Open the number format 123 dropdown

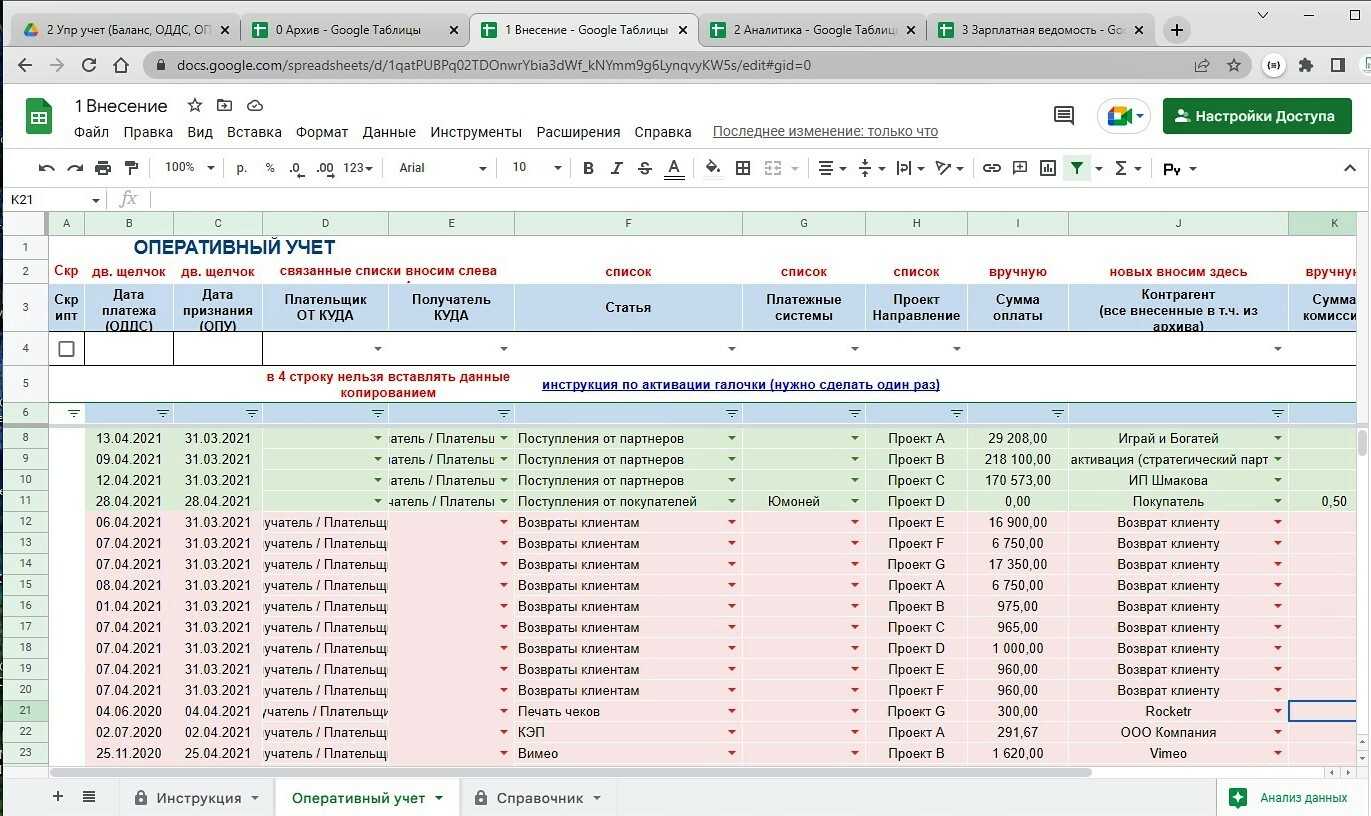(358, 168)
